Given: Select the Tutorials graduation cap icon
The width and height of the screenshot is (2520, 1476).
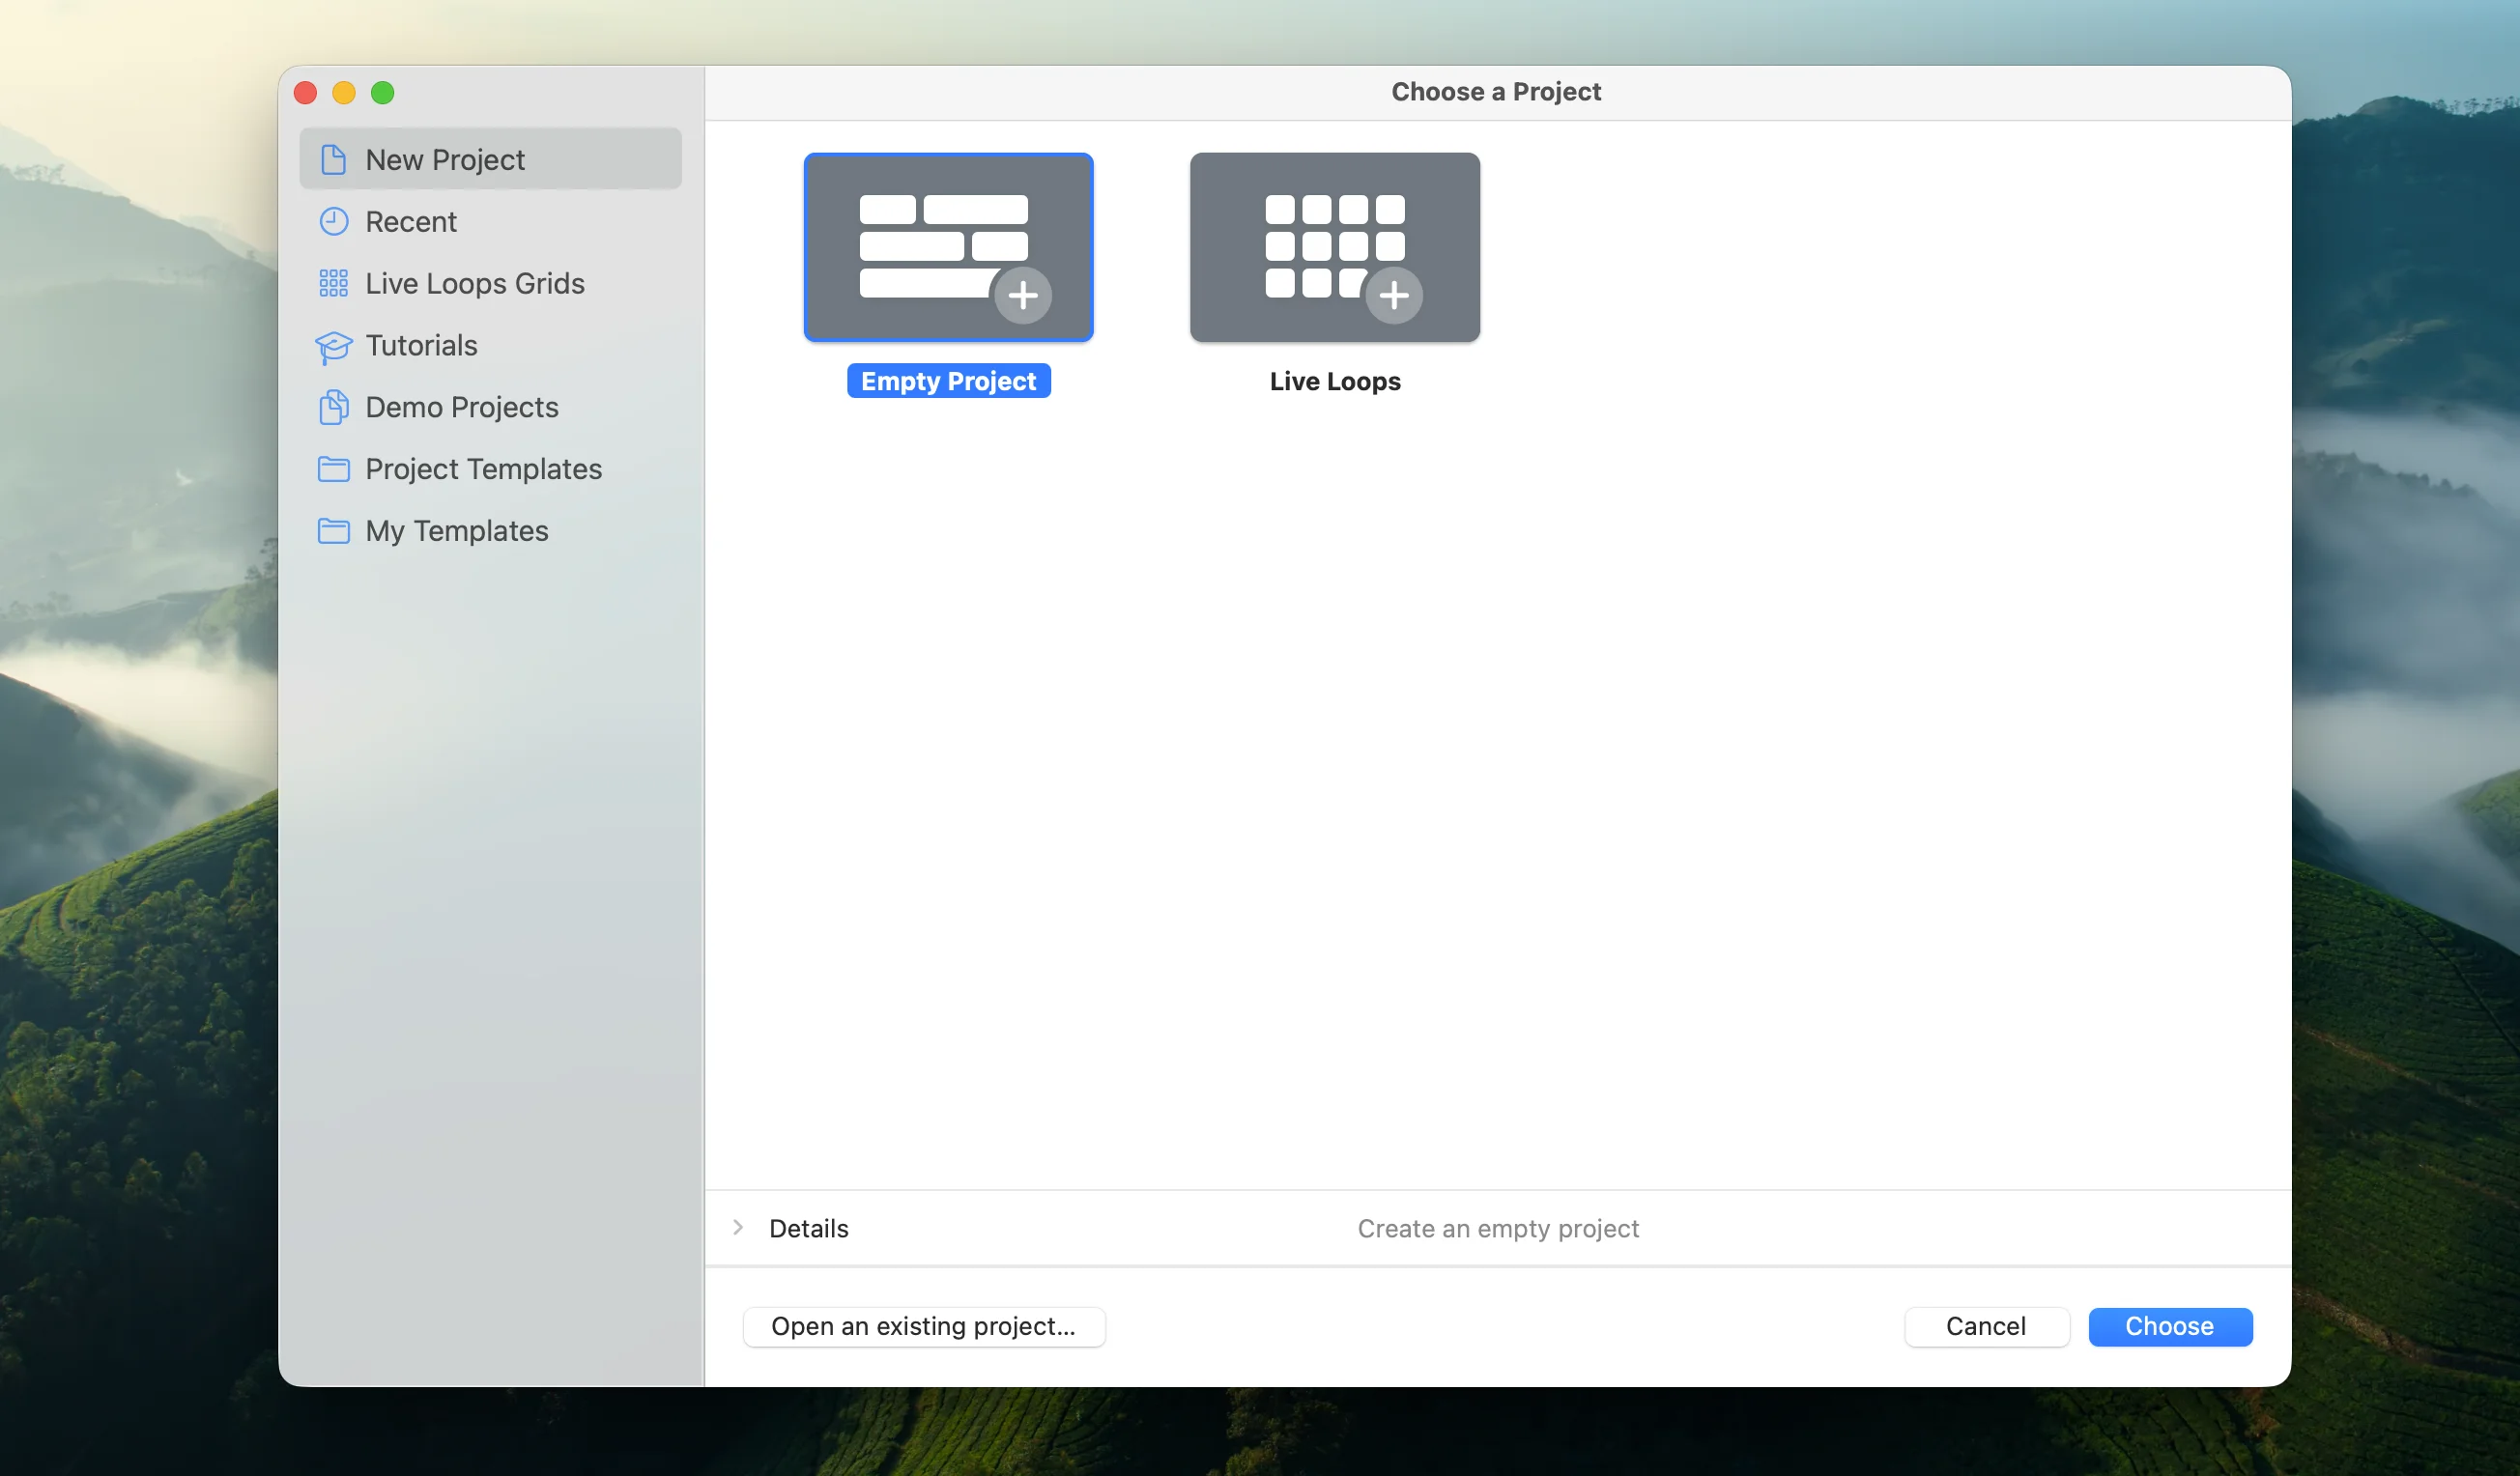Looking at the screenshot, I should (333, 345).
